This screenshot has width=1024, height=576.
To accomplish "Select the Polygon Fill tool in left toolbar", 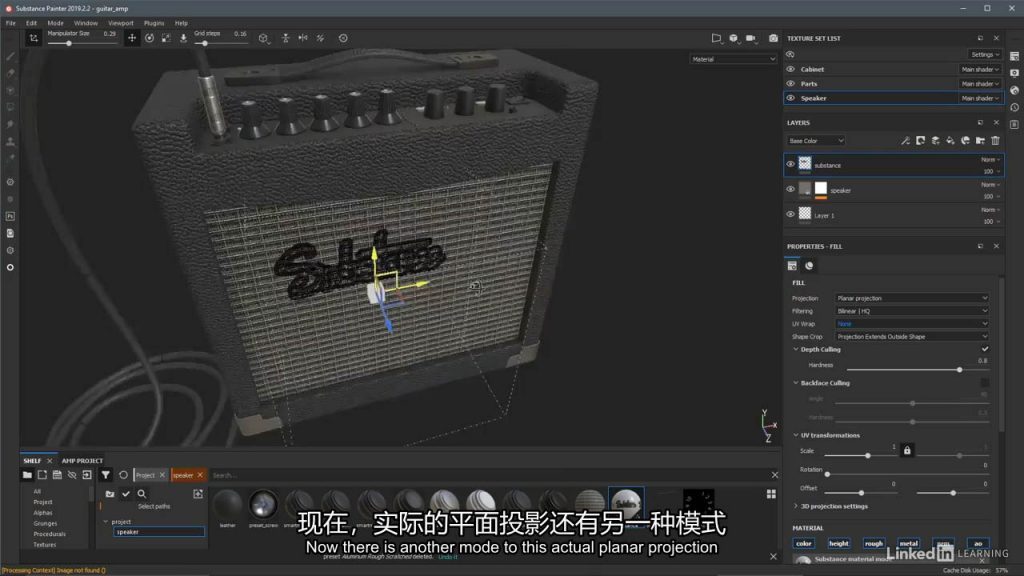I will 10,107.
